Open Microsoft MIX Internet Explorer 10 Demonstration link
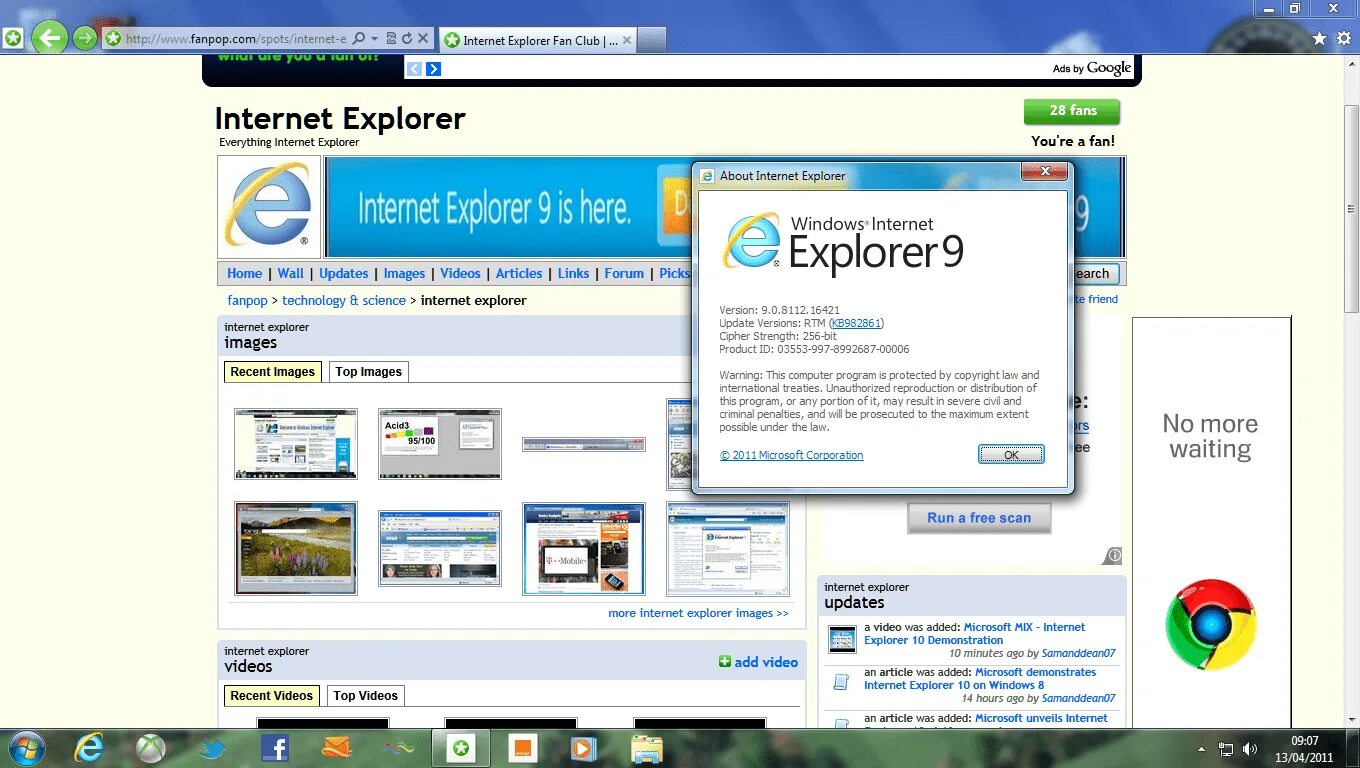Viewport: 1360px width, 768px height. coord(974,633)
